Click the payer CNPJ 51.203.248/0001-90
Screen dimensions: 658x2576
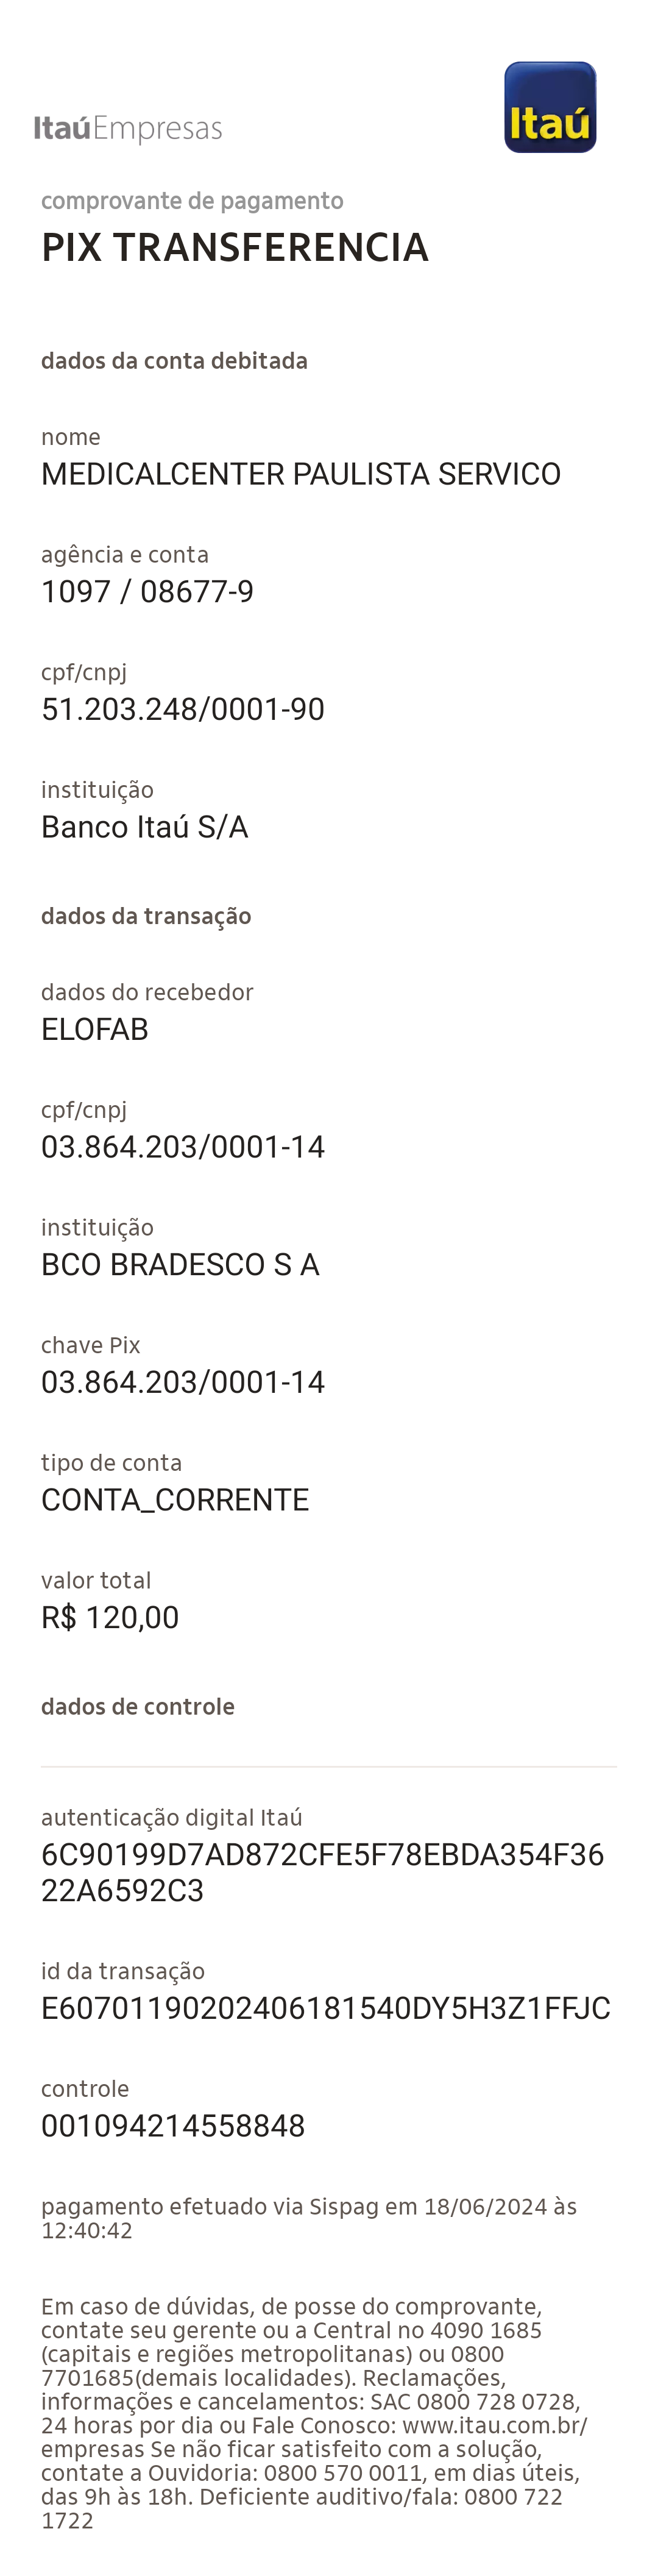pos(182,709)
